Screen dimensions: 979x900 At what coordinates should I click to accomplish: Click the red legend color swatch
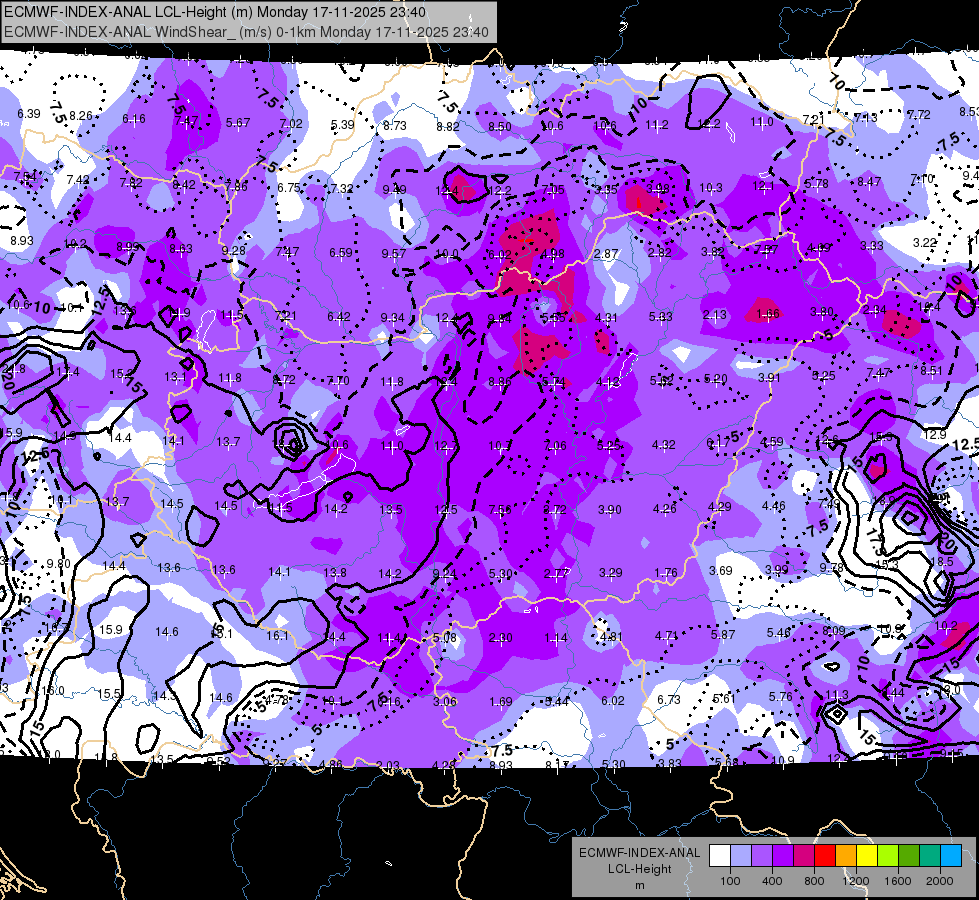[x=825, y=856]
